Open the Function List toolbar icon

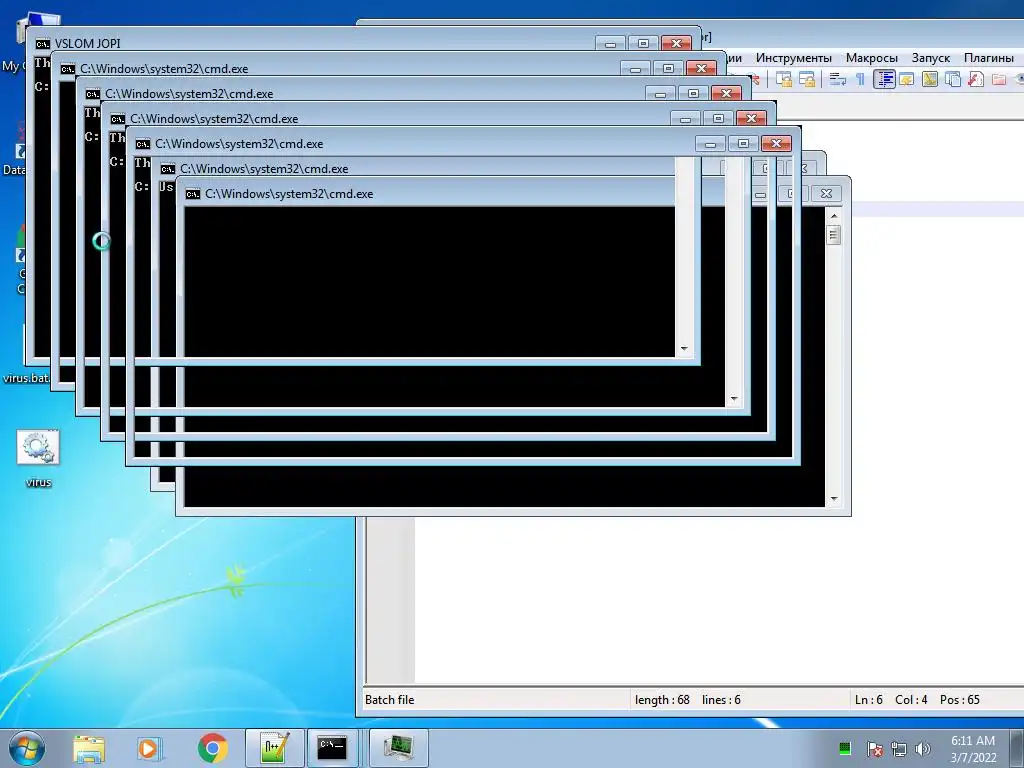pyautogui.click(x=976, y=80)
